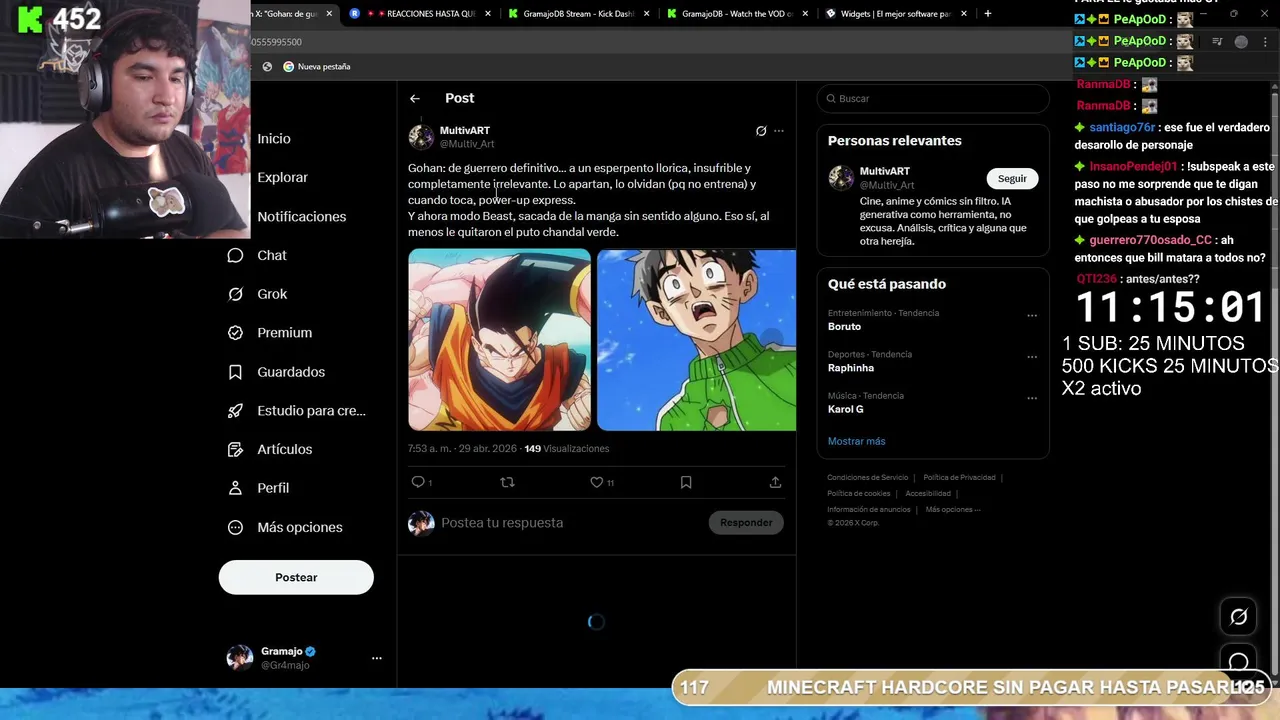Screen dimensions: 1280x720
Task: Open the new tab plus button
Action: tap(988, 14)
